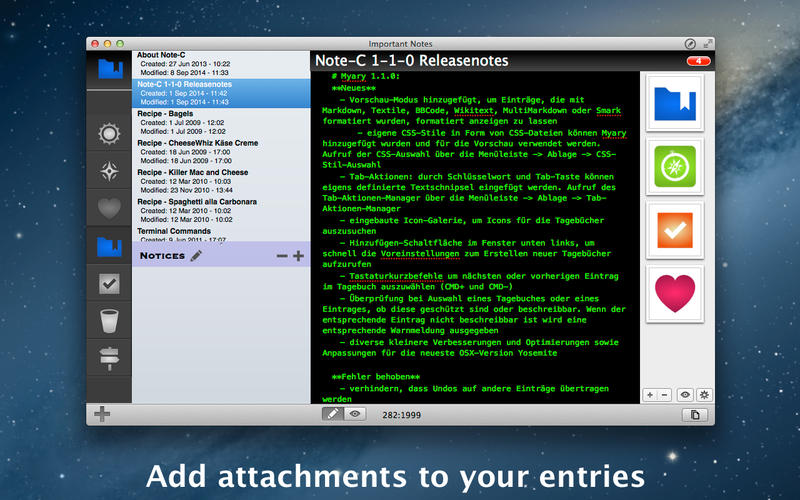Screen dimensions: 800x500
Task: Open attachment settings gear icon
Action: click(704, 394)
